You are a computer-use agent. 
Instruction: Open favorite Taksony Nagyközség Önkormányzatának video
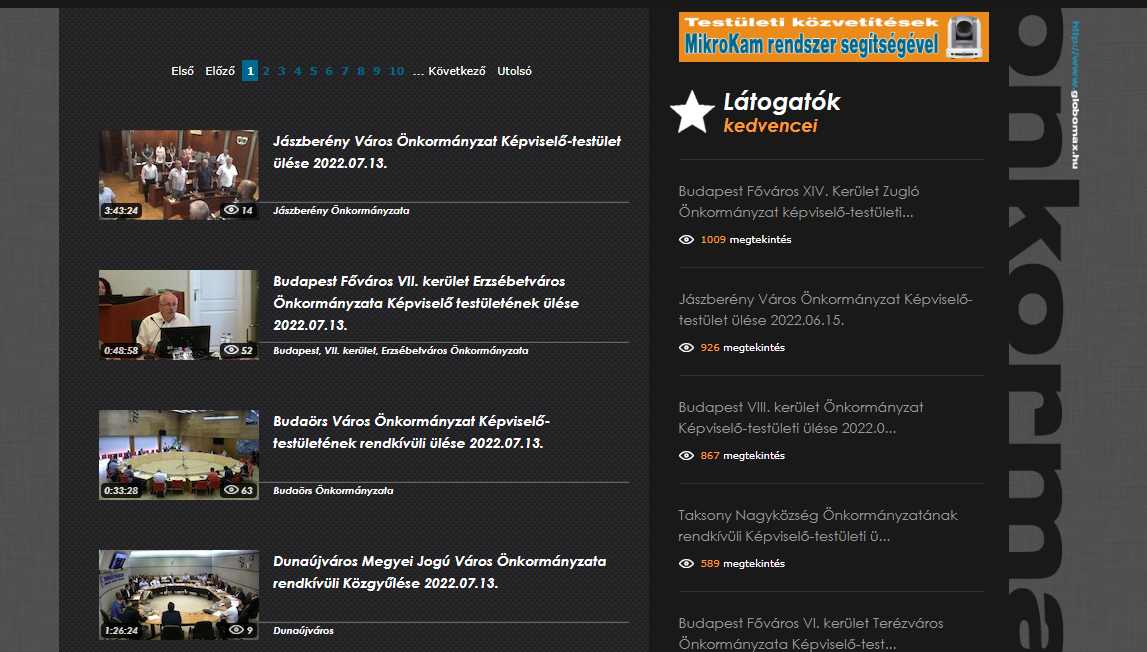click(x=818, y=525)
